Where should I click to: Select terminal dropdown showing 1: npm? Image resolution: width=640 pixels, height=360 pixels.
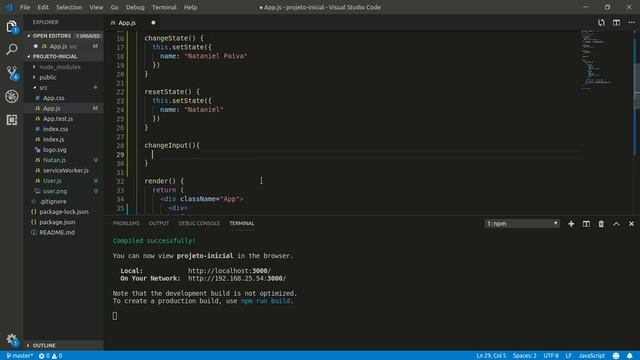(522, 224)
